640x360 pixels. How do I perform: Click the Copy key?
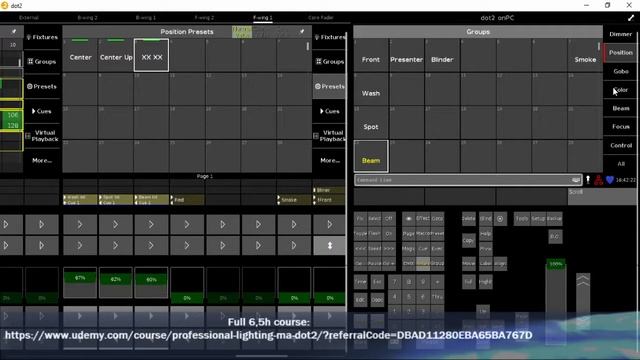(469, 241)
